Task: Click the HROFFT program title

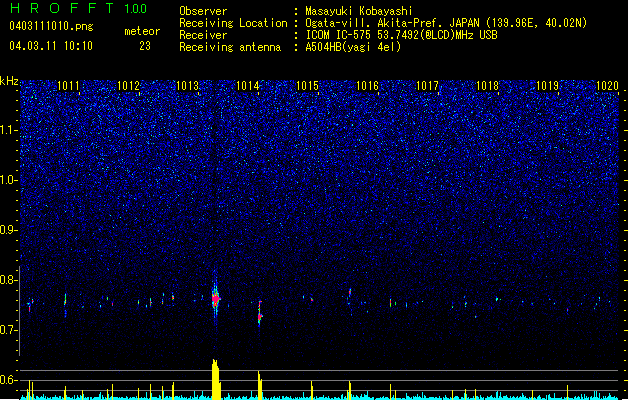Action: pyautogui.click(x=62, y=8)
